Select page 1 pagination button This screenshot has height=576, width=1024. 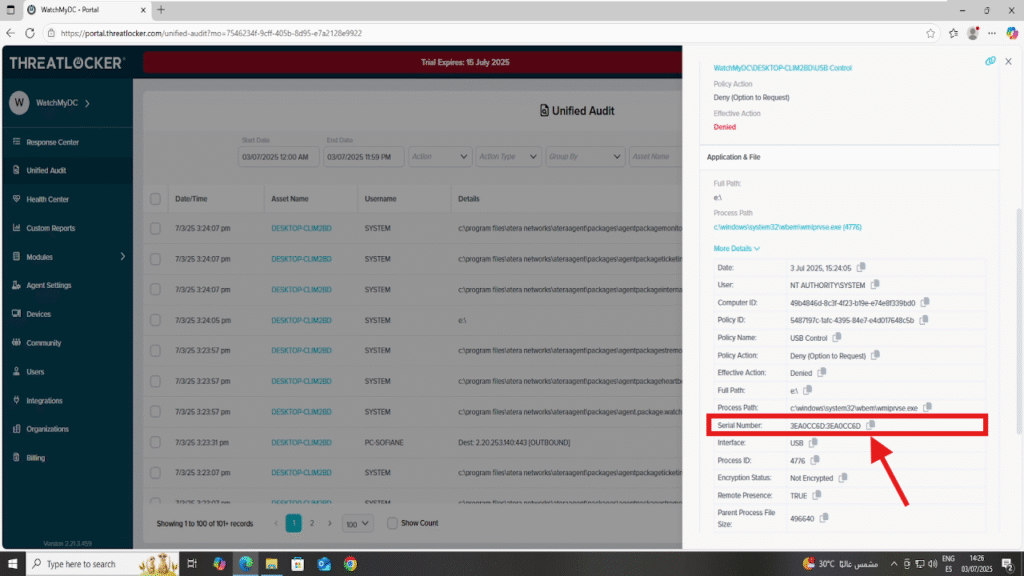point(293,523)
